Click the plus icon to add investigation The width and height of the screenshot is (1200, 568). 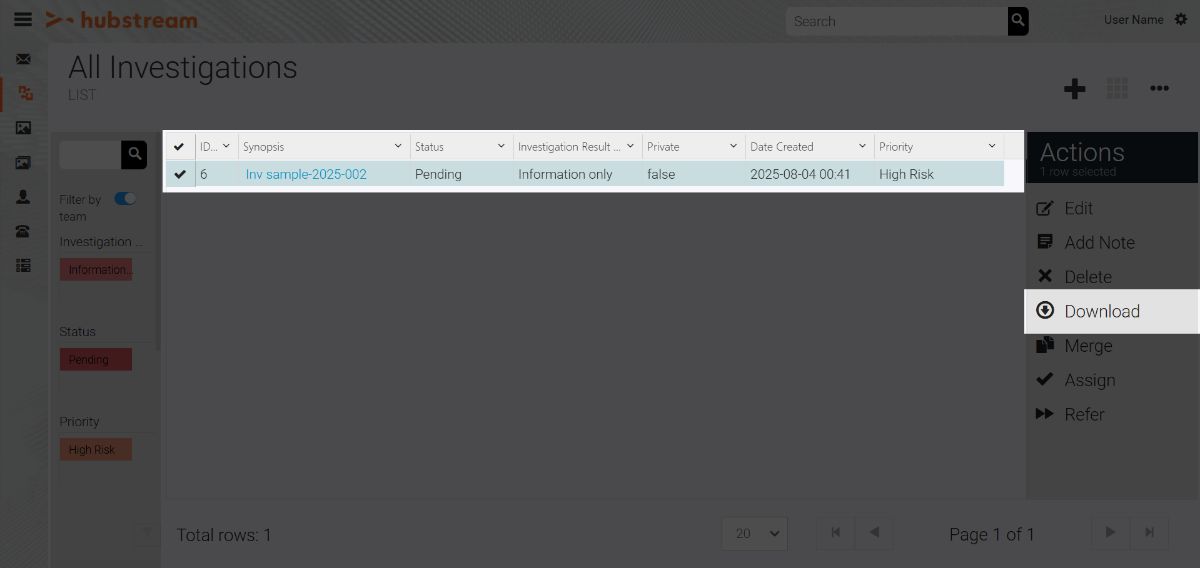tap(1075, 89)
